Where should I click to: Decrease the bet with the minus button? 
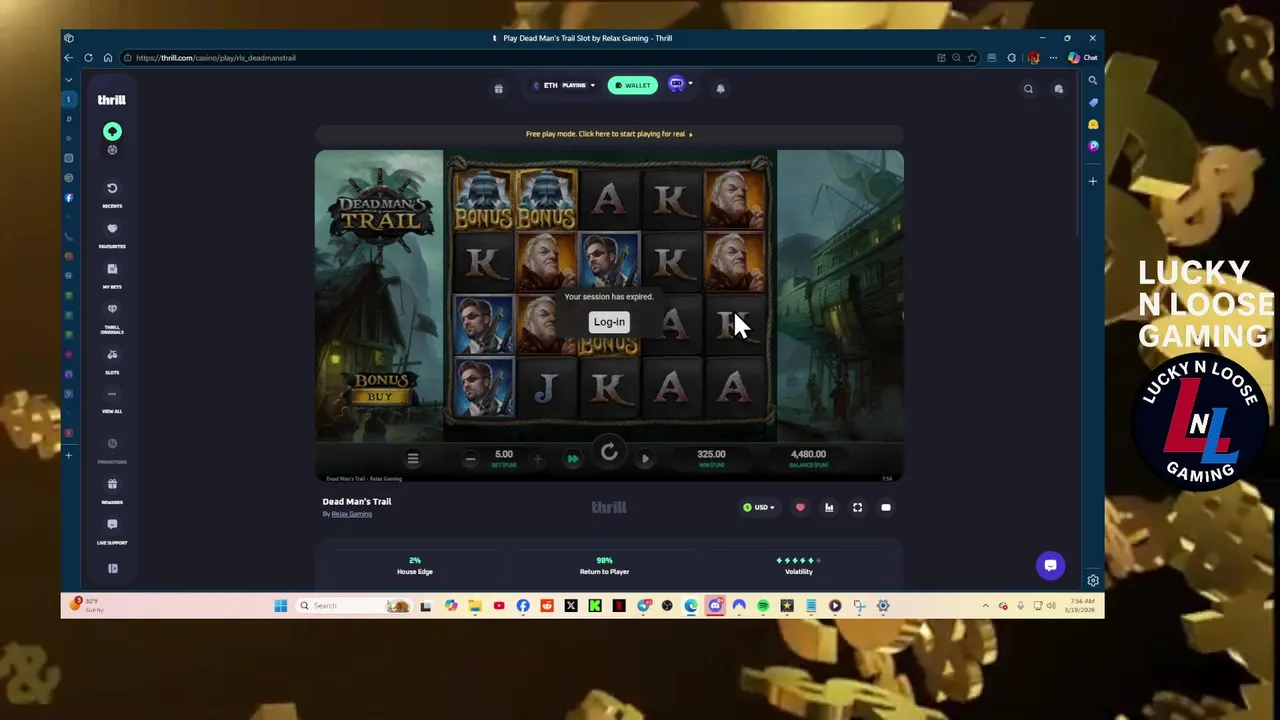tap(470, 459)
